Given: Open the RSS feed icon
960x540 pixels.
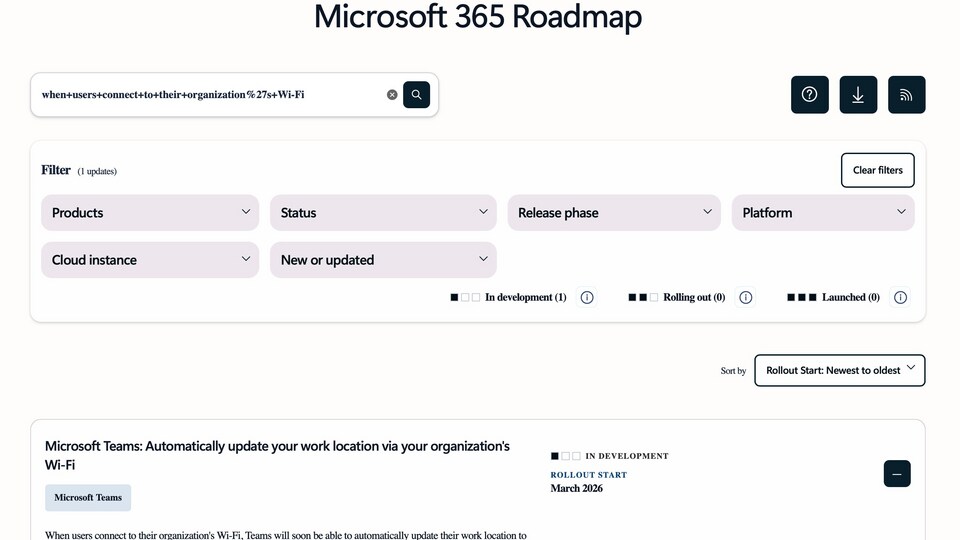Looking at the screenshot, I should point(906,94).
